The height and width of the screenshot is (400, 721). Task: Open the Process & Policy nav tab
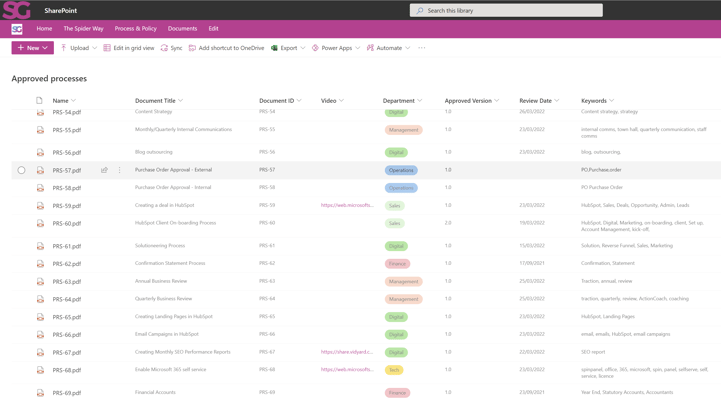coord(135,29)
